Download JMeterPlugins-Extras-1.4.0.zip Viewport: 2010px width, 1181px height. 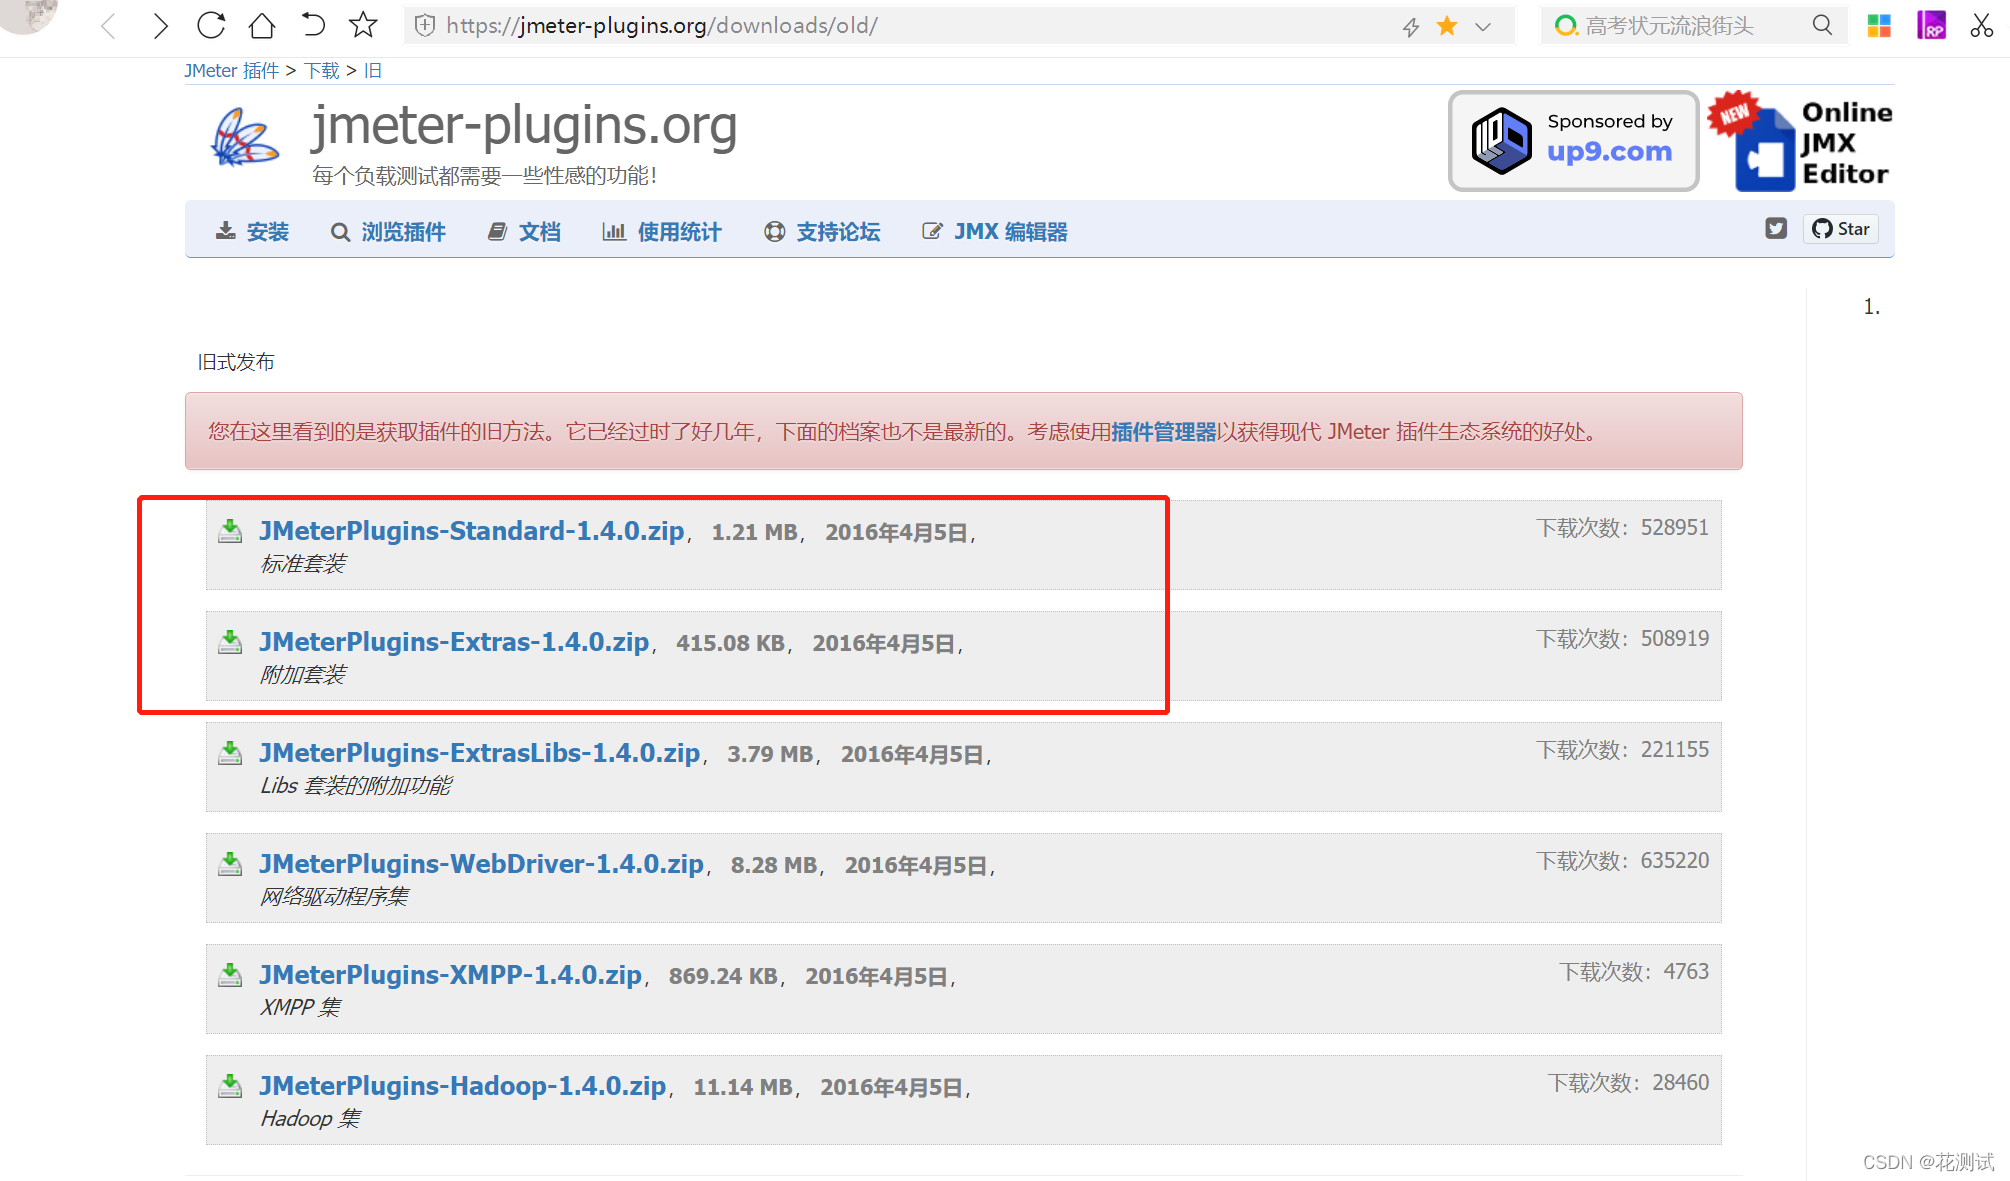455,642
